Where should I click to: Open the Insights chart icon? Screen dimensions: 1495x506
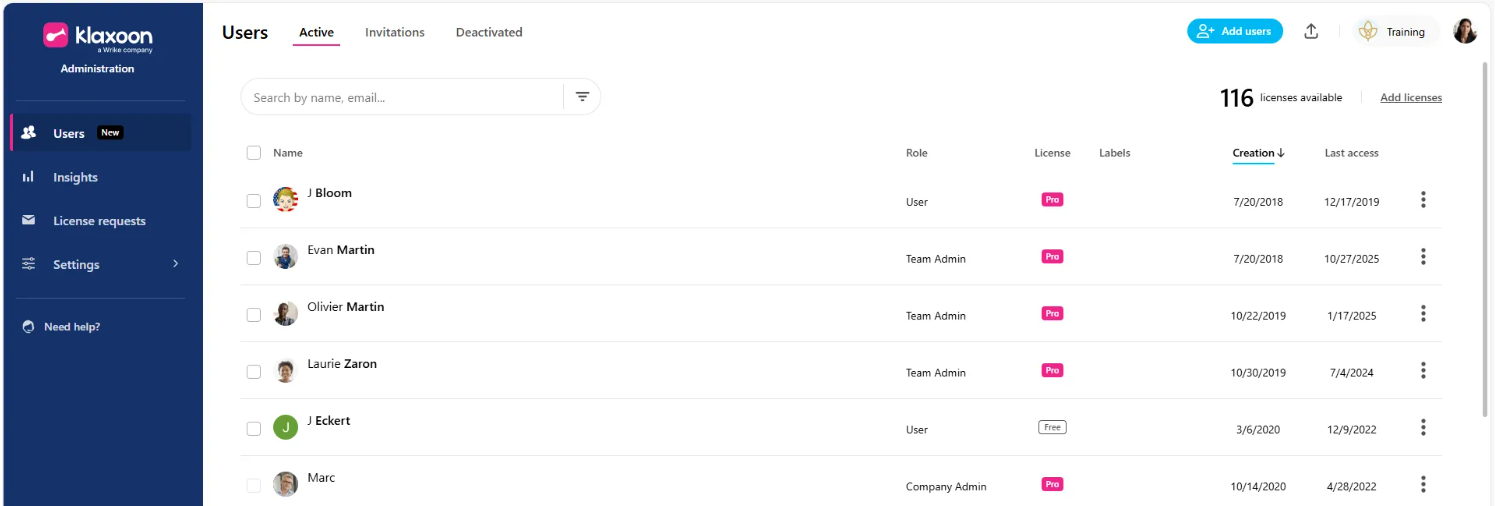click(28, 177)
